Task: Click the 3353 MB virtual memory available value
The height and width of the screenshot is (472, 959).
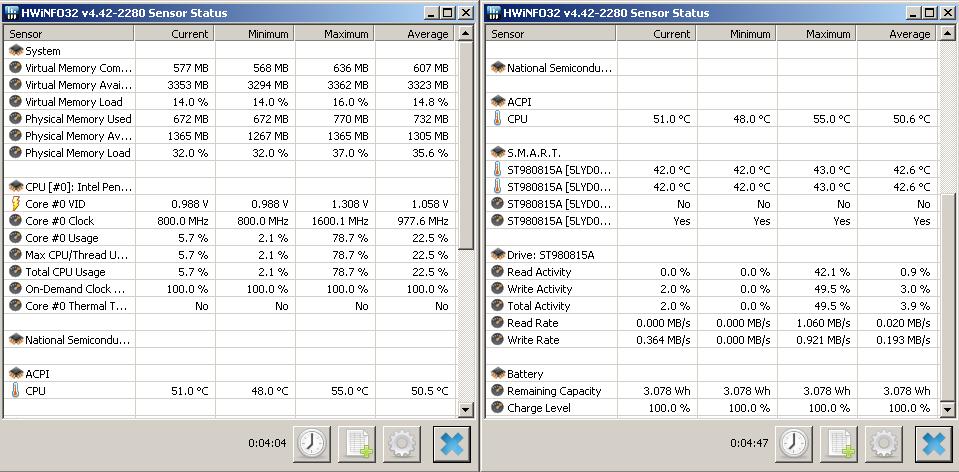Action: (188, 85)
